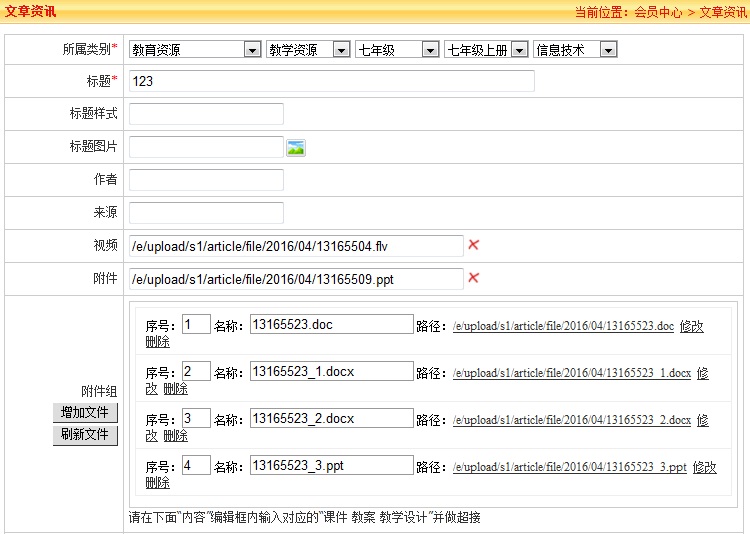Viewport: 750px width, 534px height.
Task: Expand the 教学资源 dropdown
Action: click(308, 50)
